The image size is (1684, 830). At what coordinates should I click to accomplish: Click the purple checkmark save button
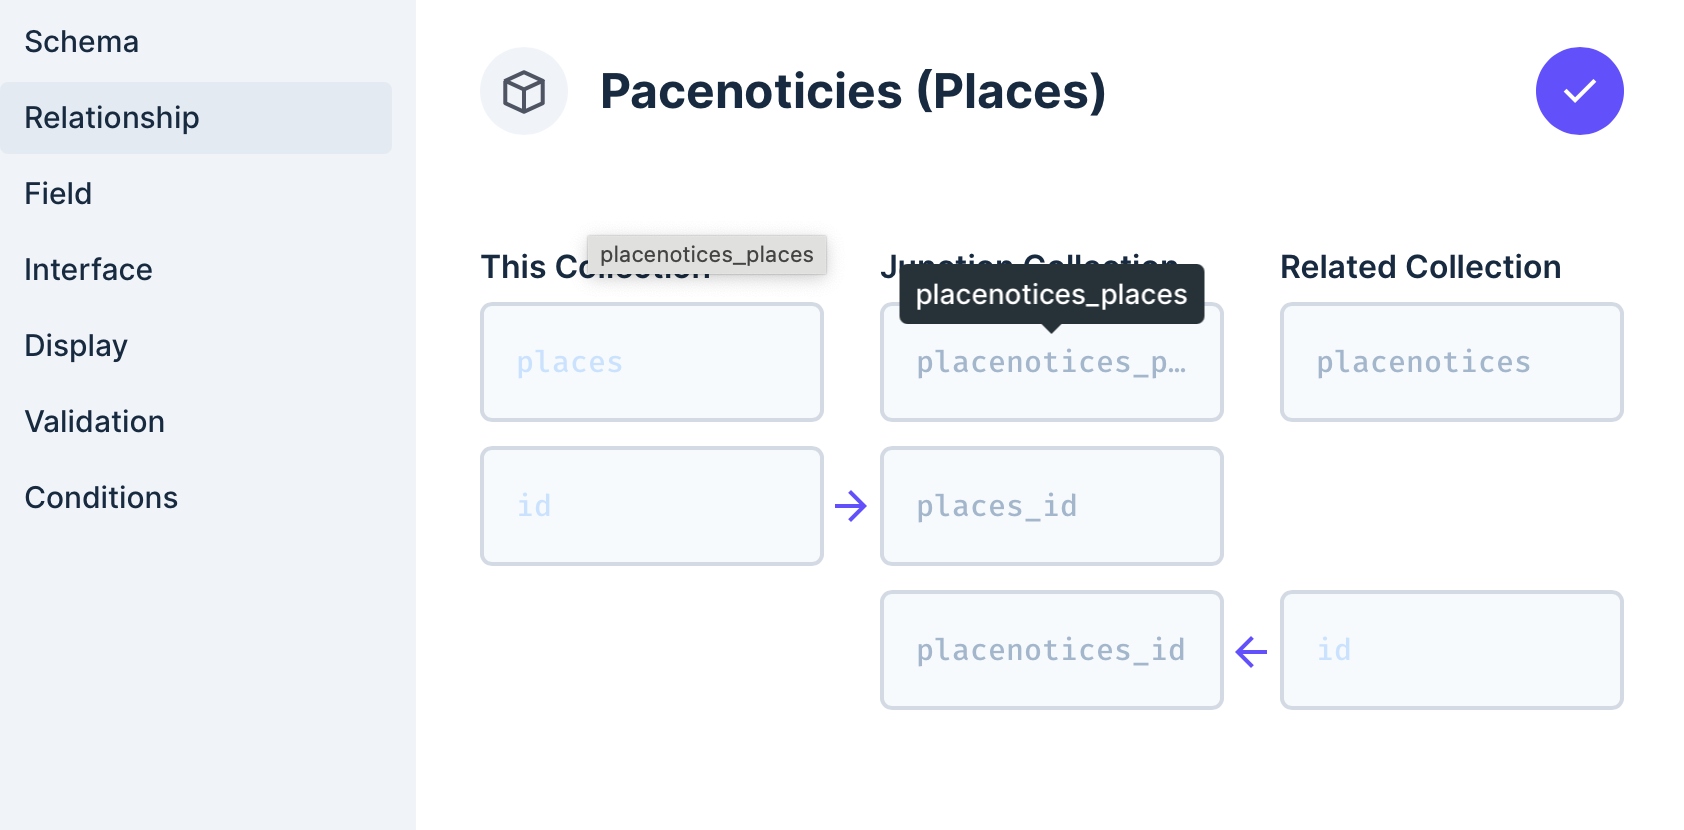point(1578,90)
